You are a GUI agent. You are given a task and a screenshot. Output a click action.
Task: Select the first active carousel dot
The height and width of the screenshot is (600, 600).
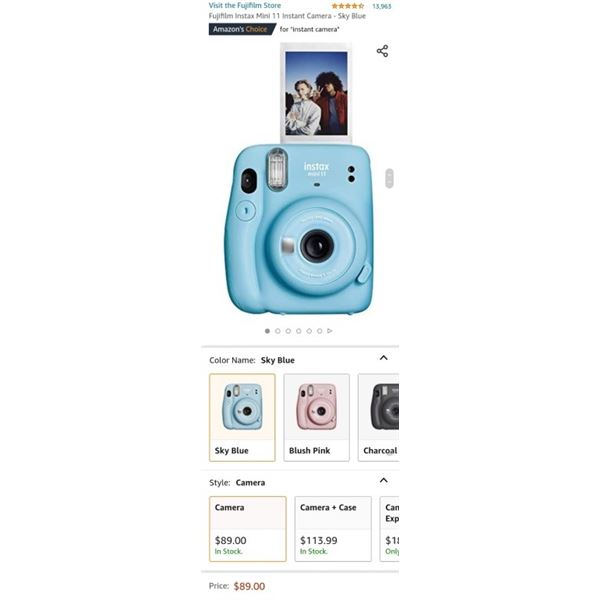click(267, 331)
